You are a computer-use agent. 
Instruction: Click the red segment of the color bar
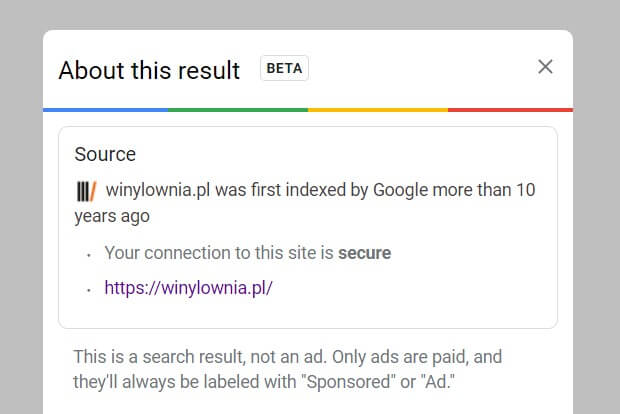(510, 110)
